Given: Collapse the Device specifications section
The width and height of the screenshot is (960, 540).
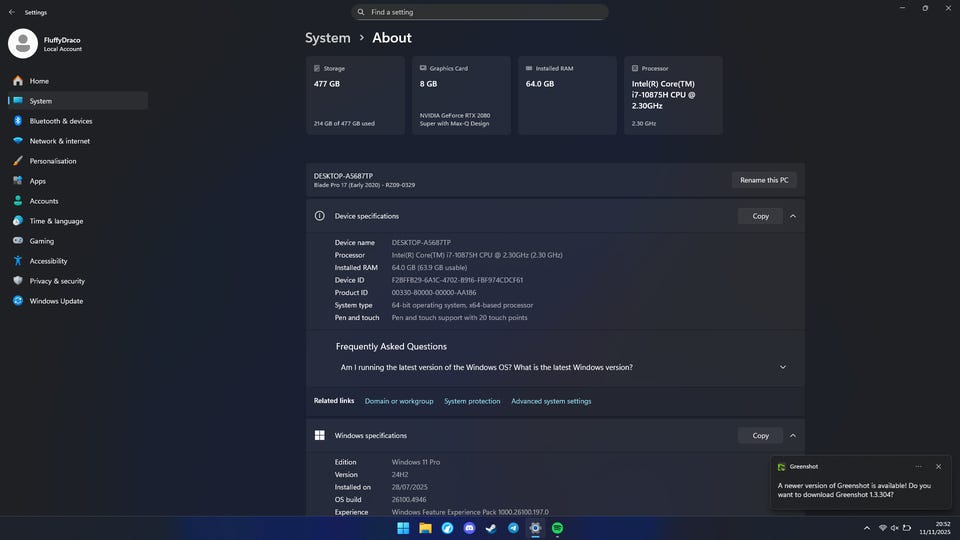Looking at the screenshot, I should 793,216.
